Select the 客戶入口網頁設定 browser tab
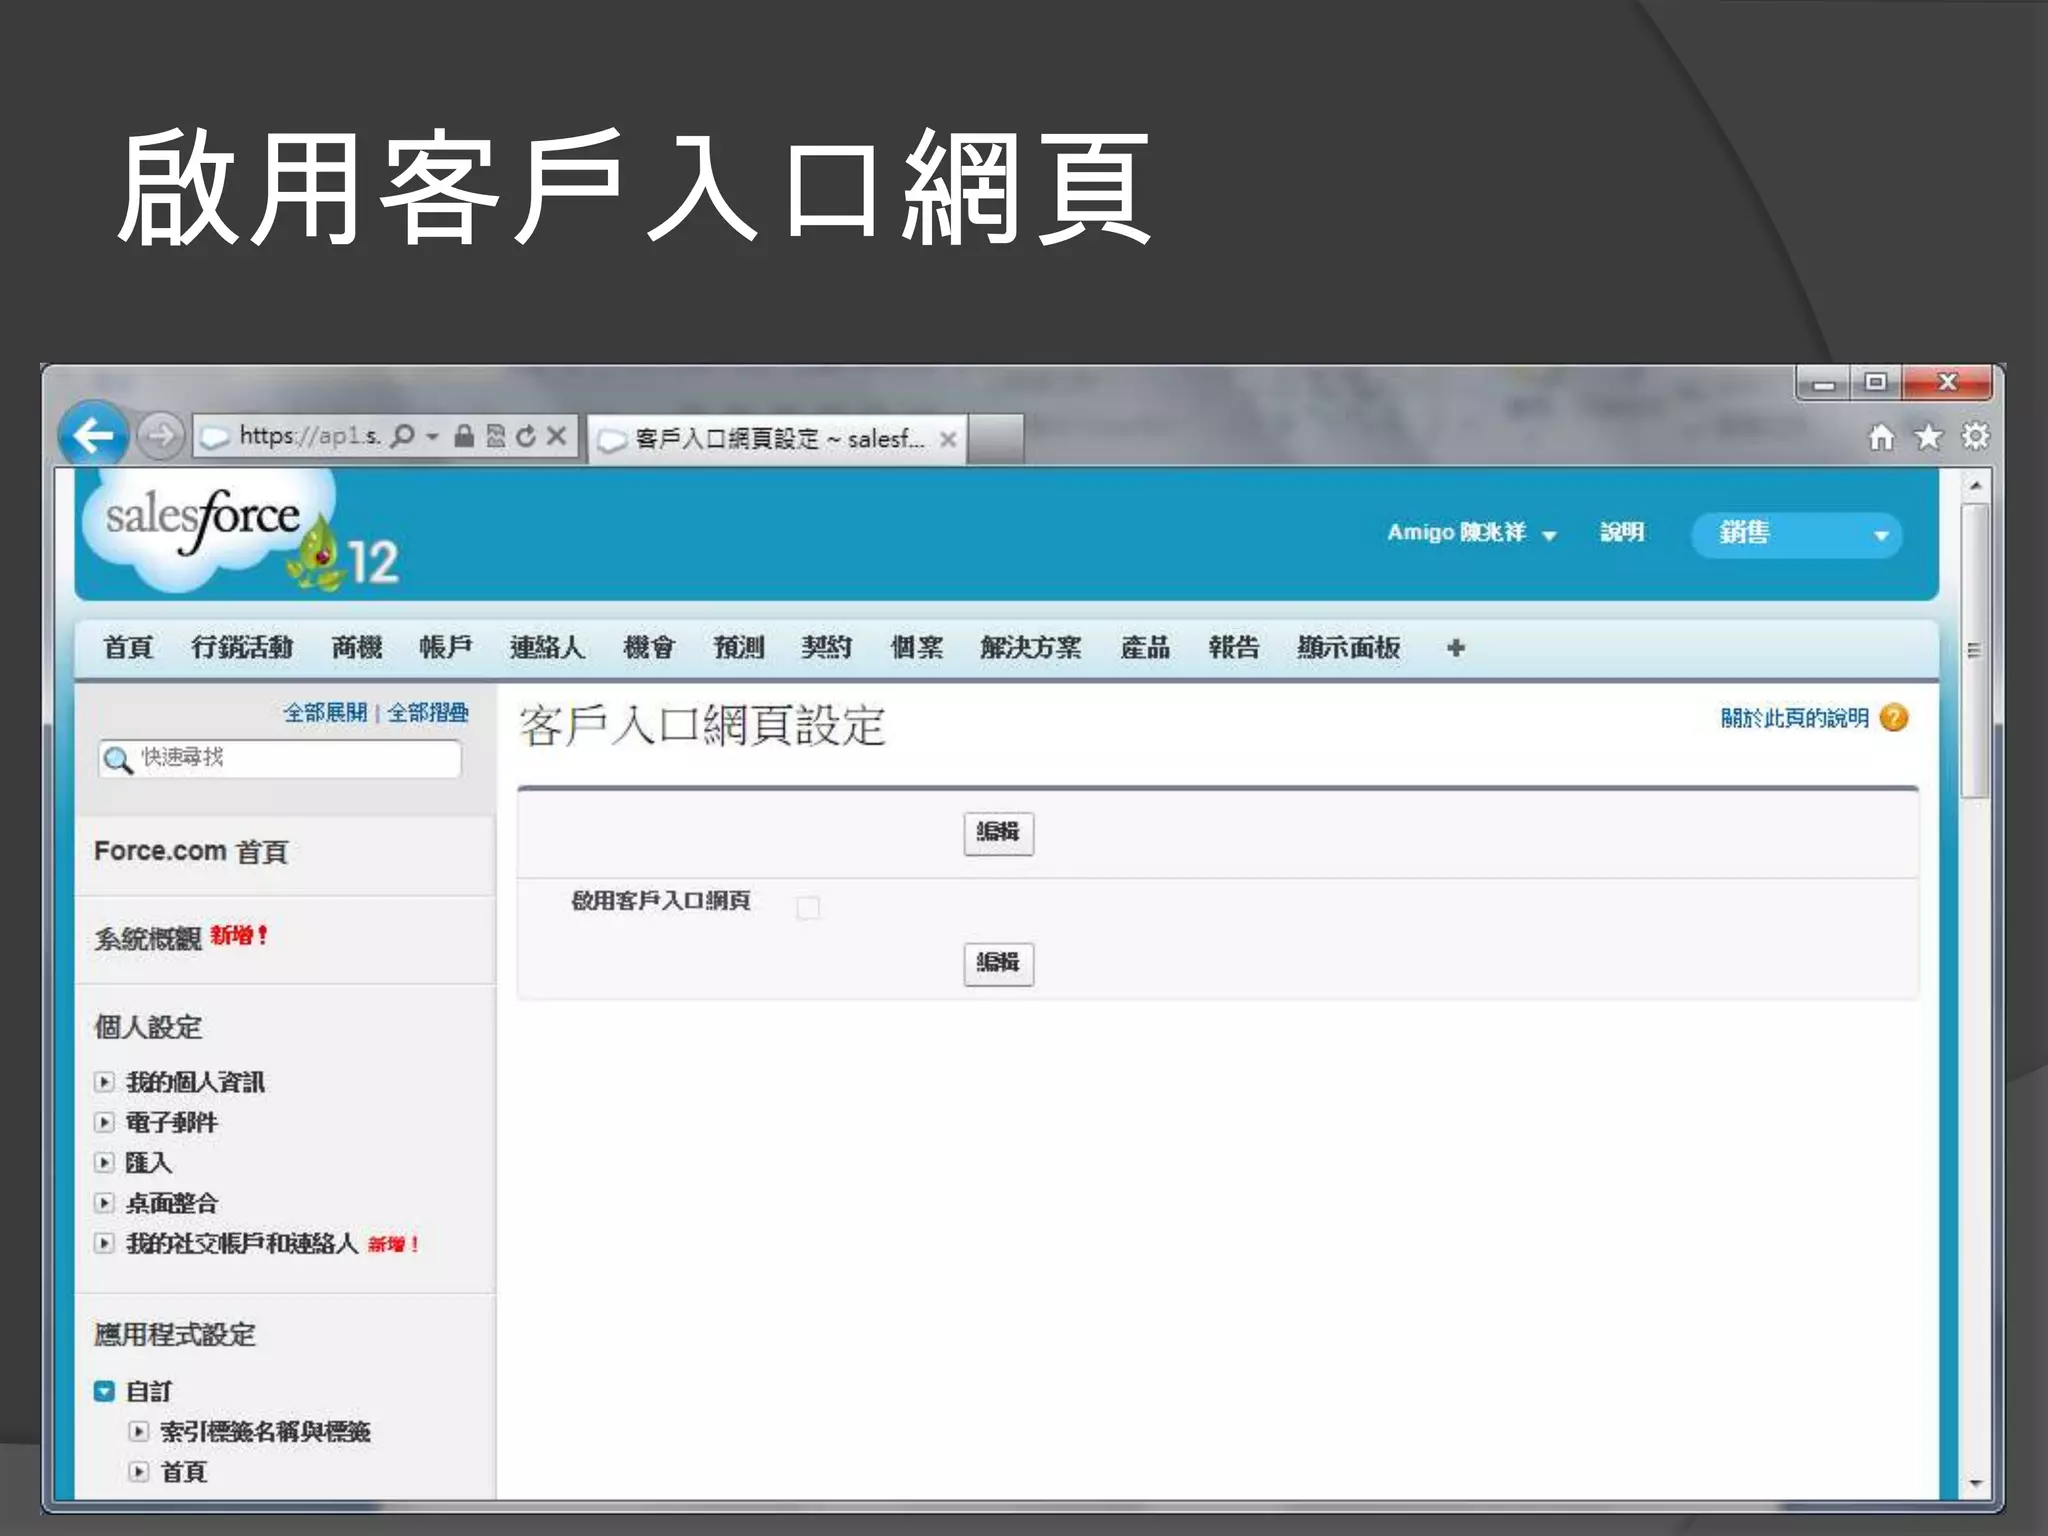 click(776, 439)
